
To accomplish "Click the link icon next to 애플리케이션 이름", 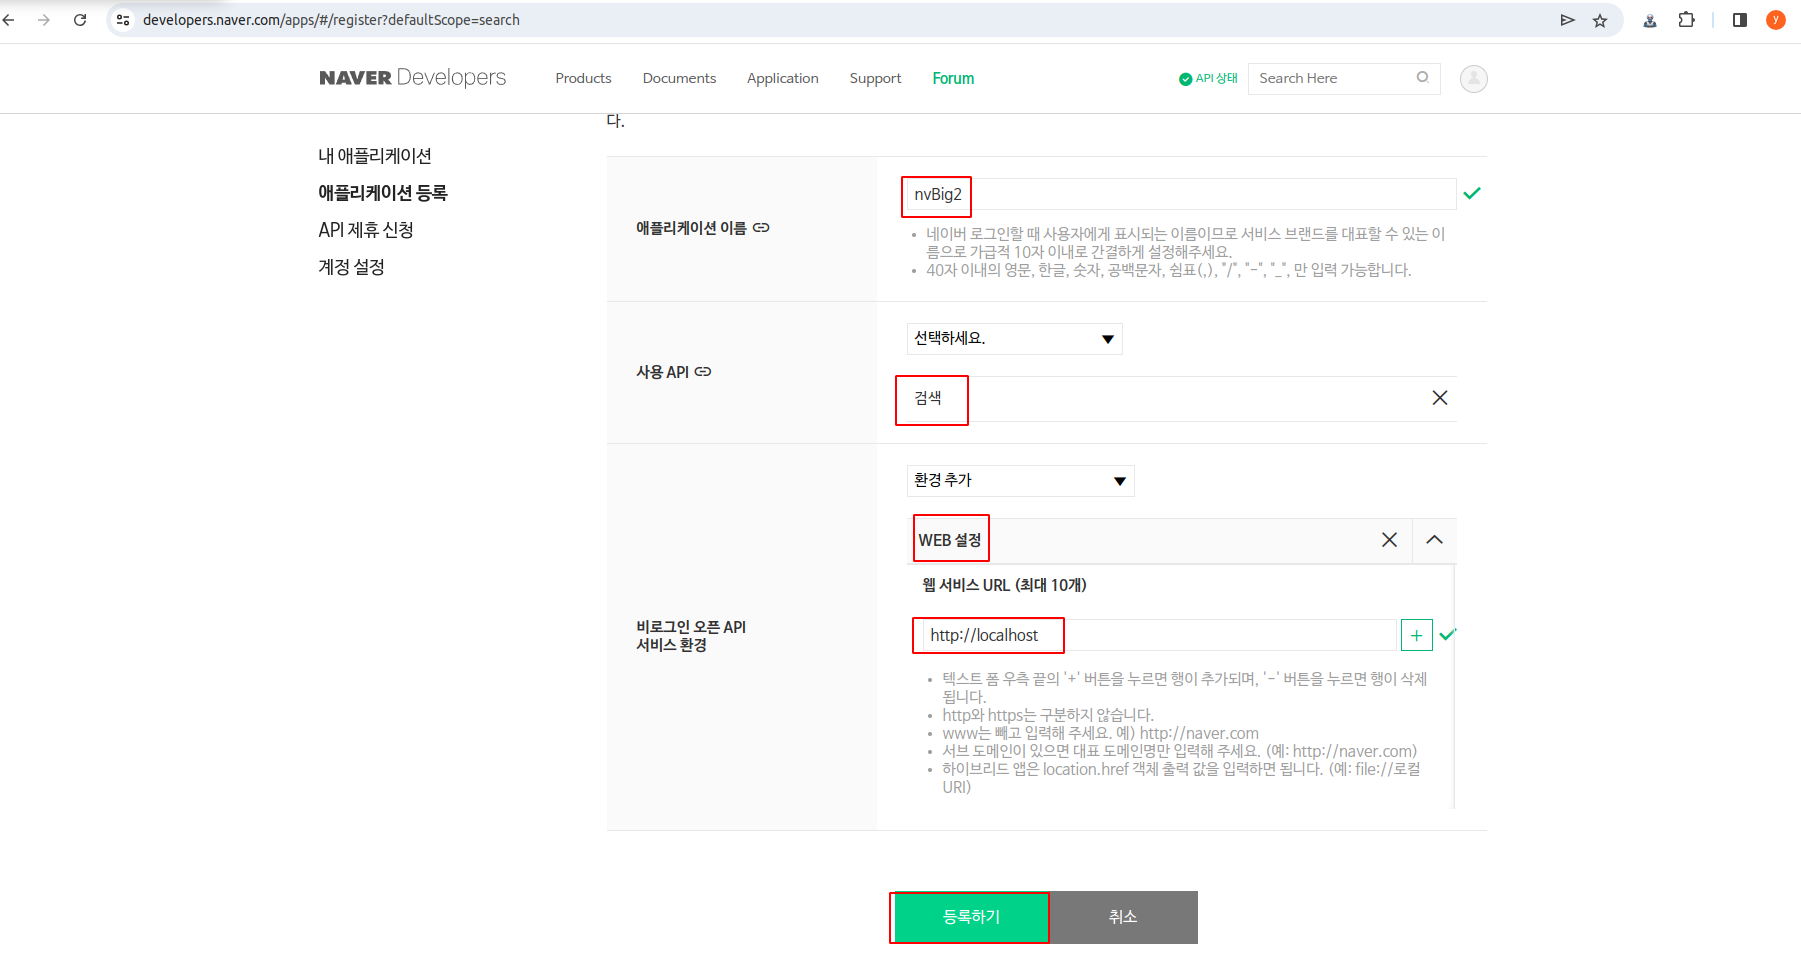I will point(761,228).
